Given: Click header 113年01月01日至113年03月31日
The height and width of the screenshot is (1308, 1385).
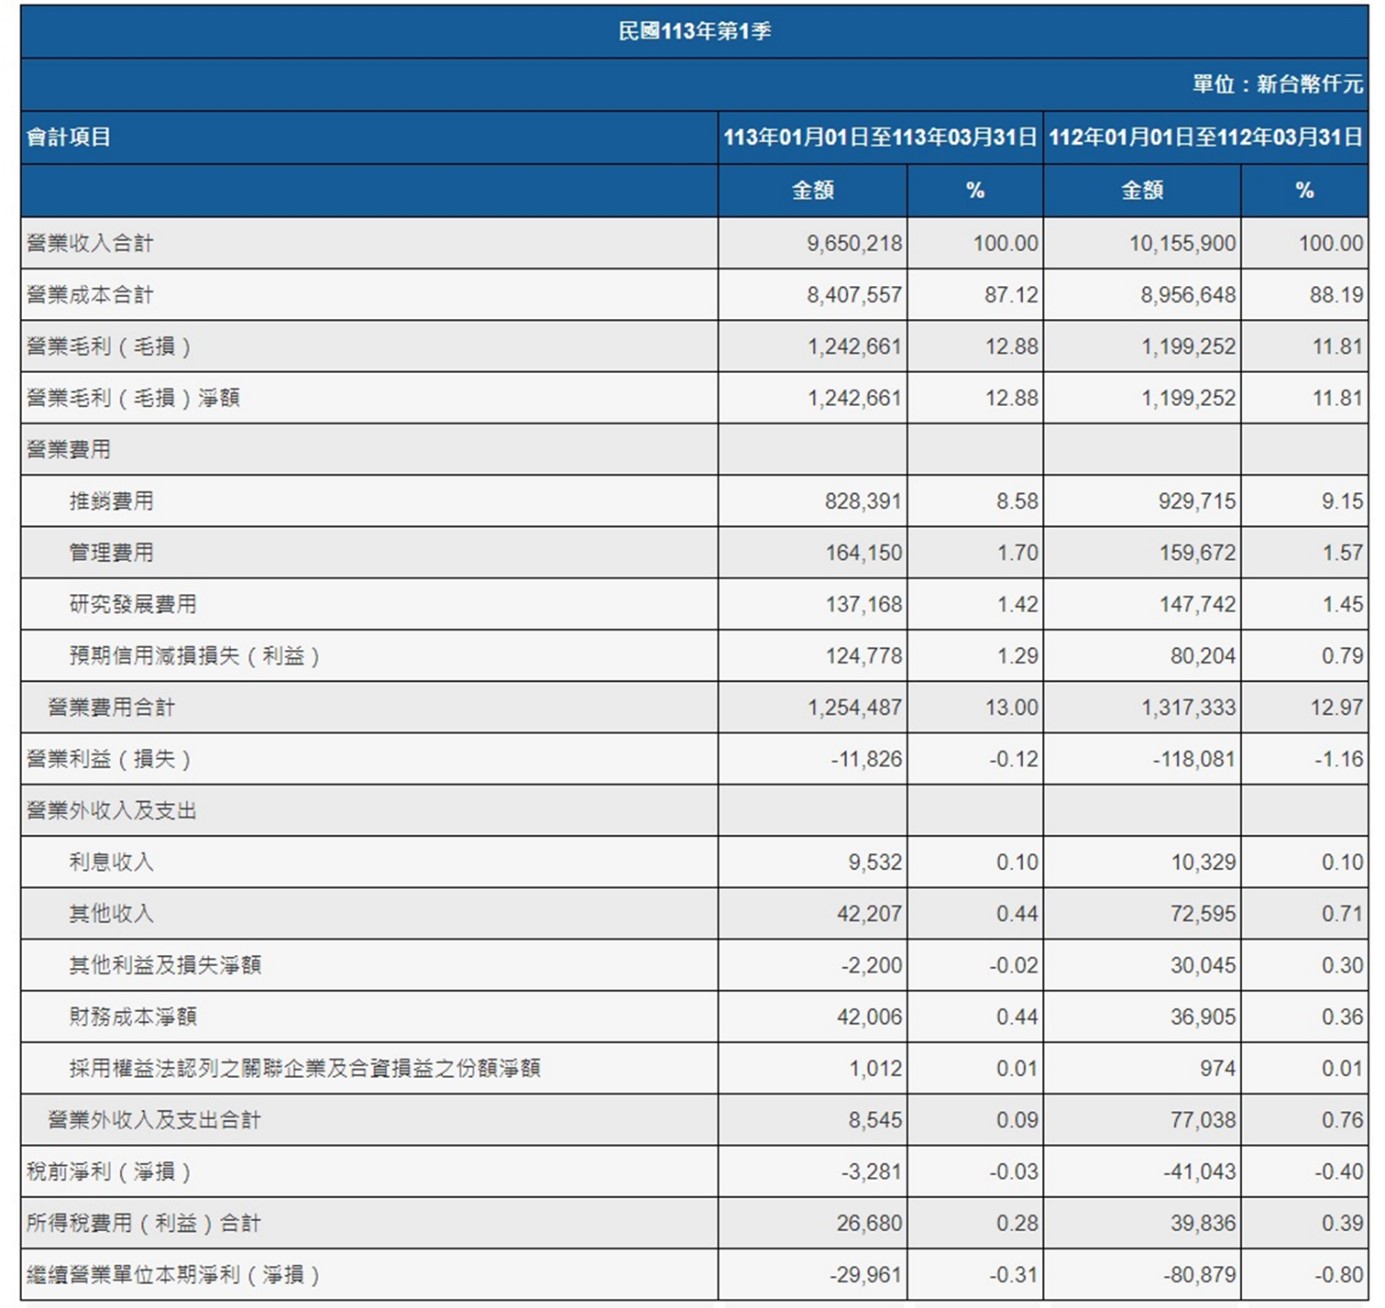Looking at the screenshot, I should click(880, 137).
